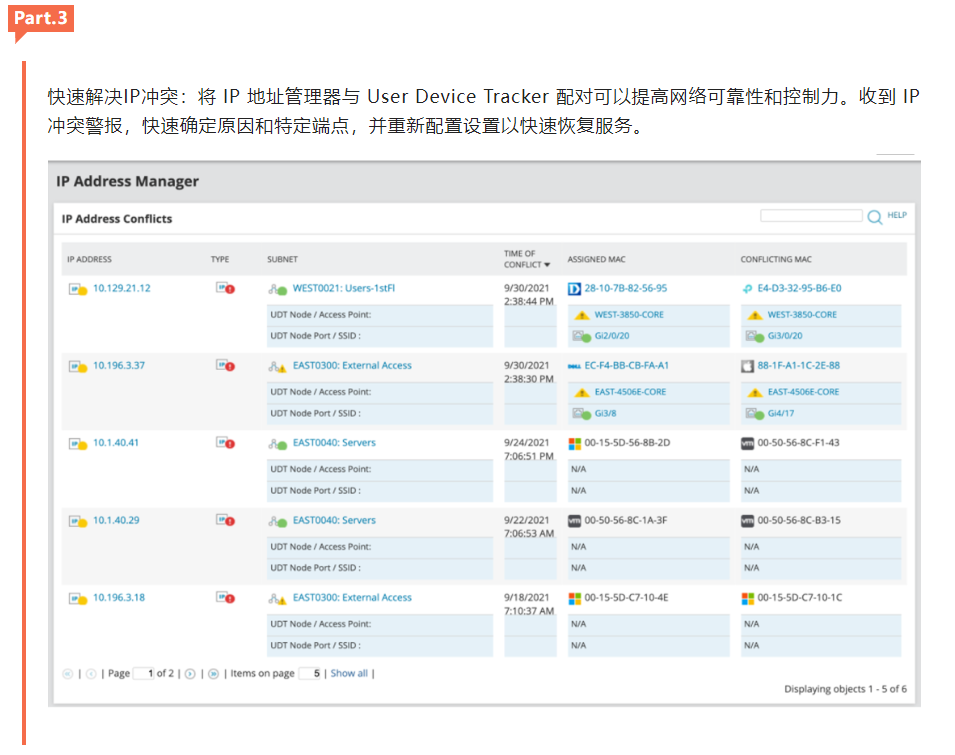Focus the IP Address Conflicts search field
Viewport: 955px width, 755px height.
[x=811, y=216]
